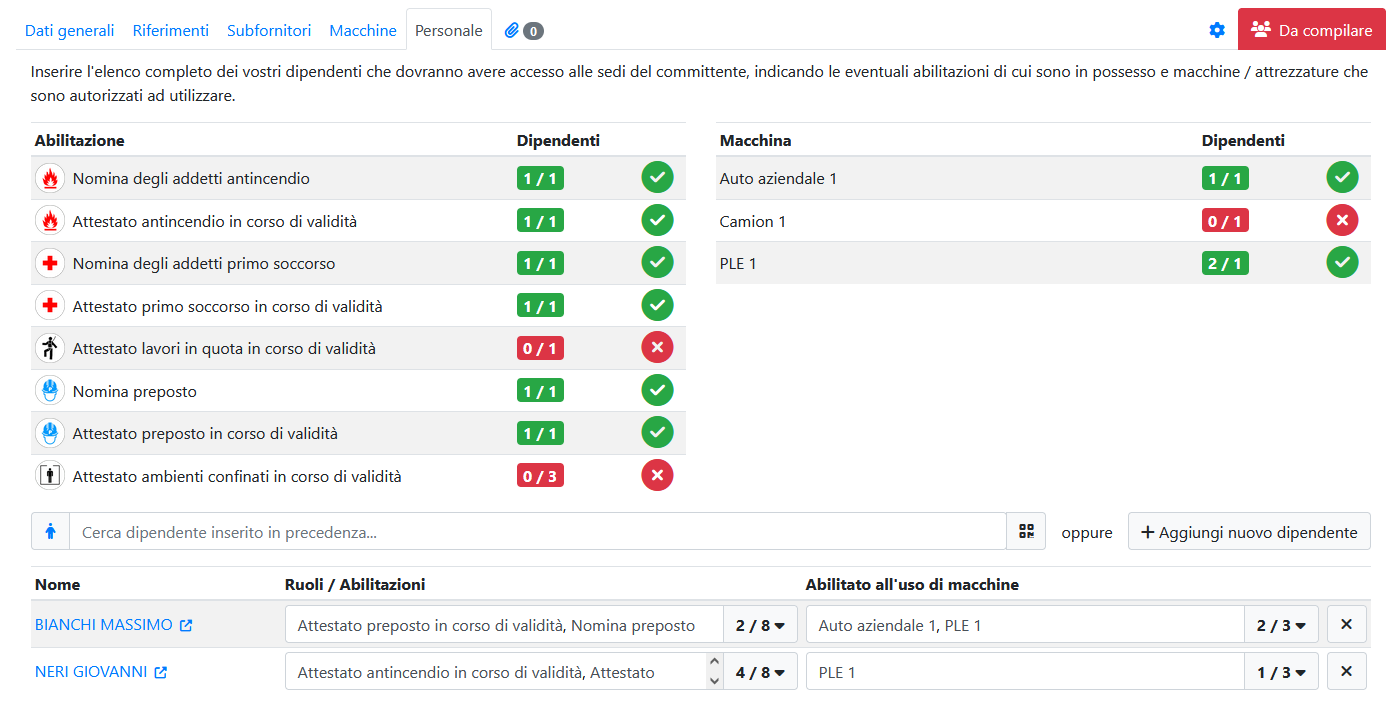Open BIANCHI MASSIMO 2 / 3 machines dropdown
The height and width of the screenshot is (704, 1400).
[x=1281, y=625]
